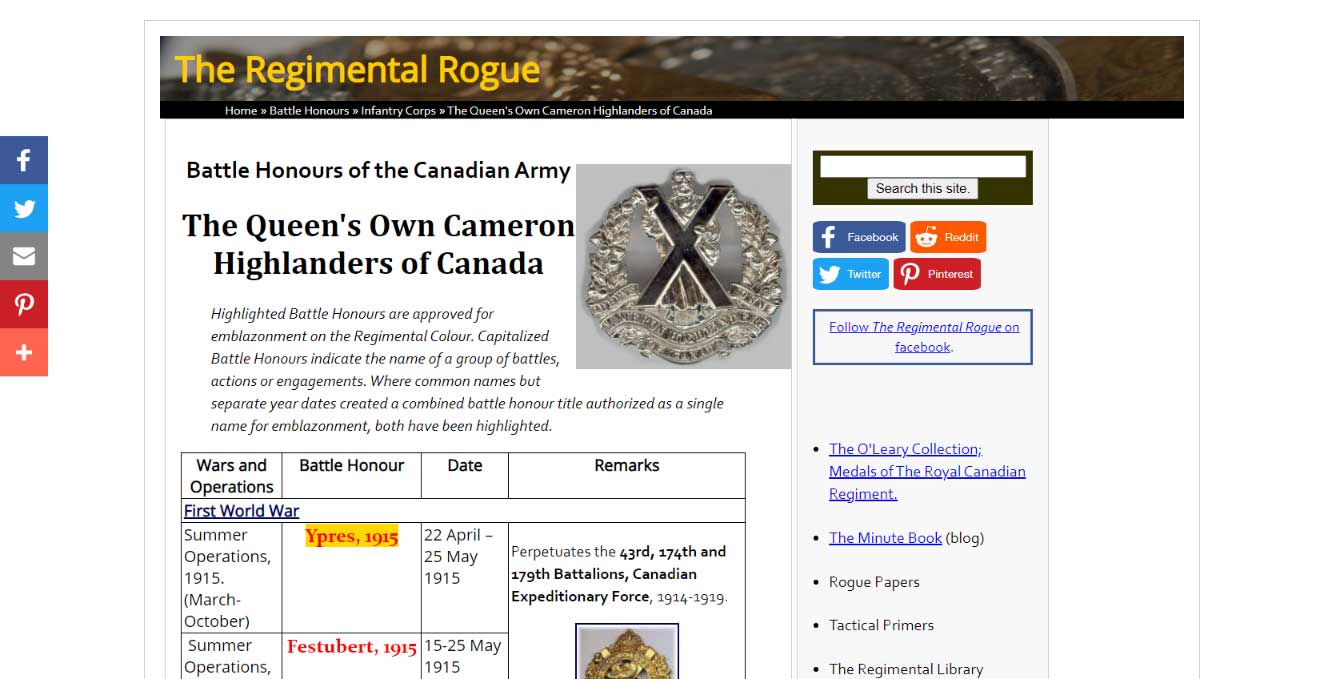Tweet page using left sidebar Twitter icon
Viewport: 1344px width, 679px height.
[24, 208]
